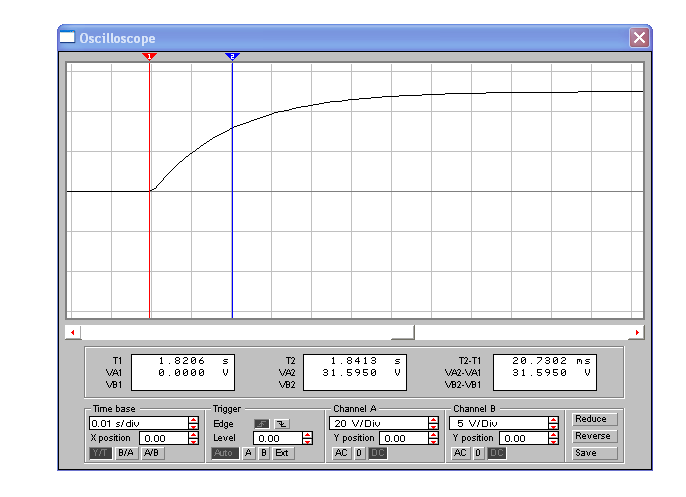
Task: Decrease the time base X position
Action: coord(193,441)
